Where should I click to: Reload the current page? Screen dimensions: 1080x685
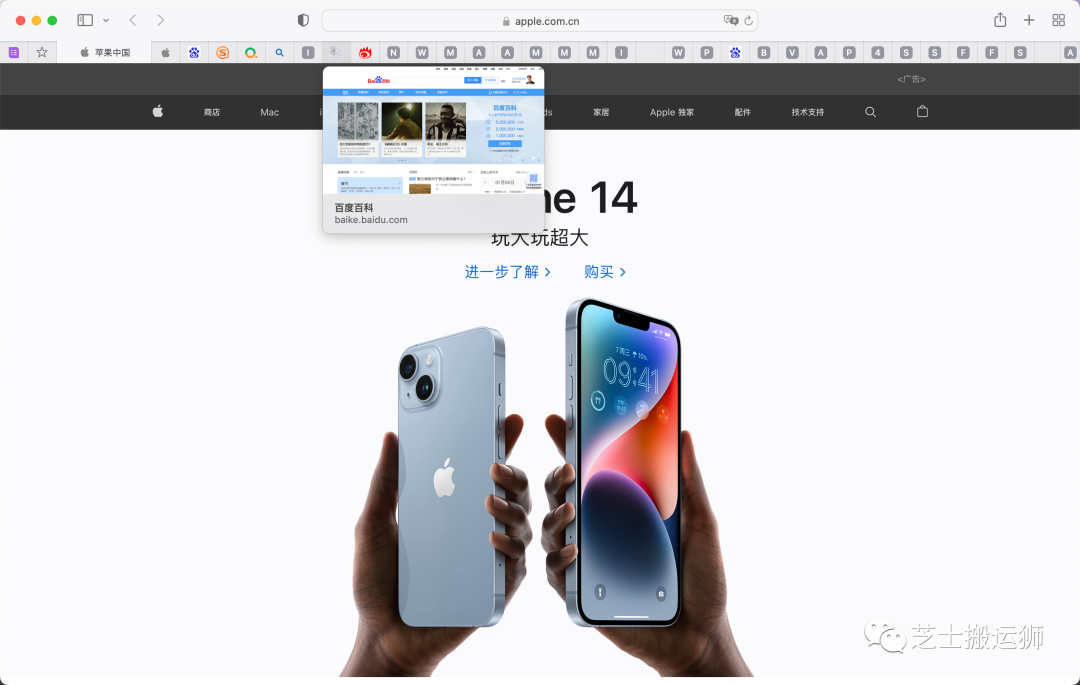tap(749, 21)
